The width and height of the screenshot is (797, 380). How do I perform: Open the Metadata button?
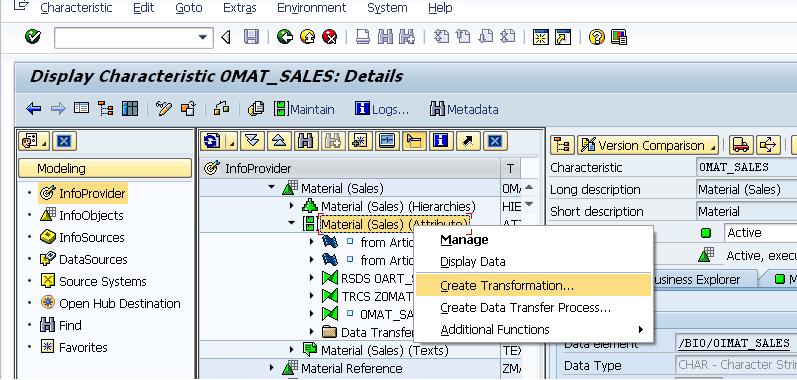click(x=464, y=109)
